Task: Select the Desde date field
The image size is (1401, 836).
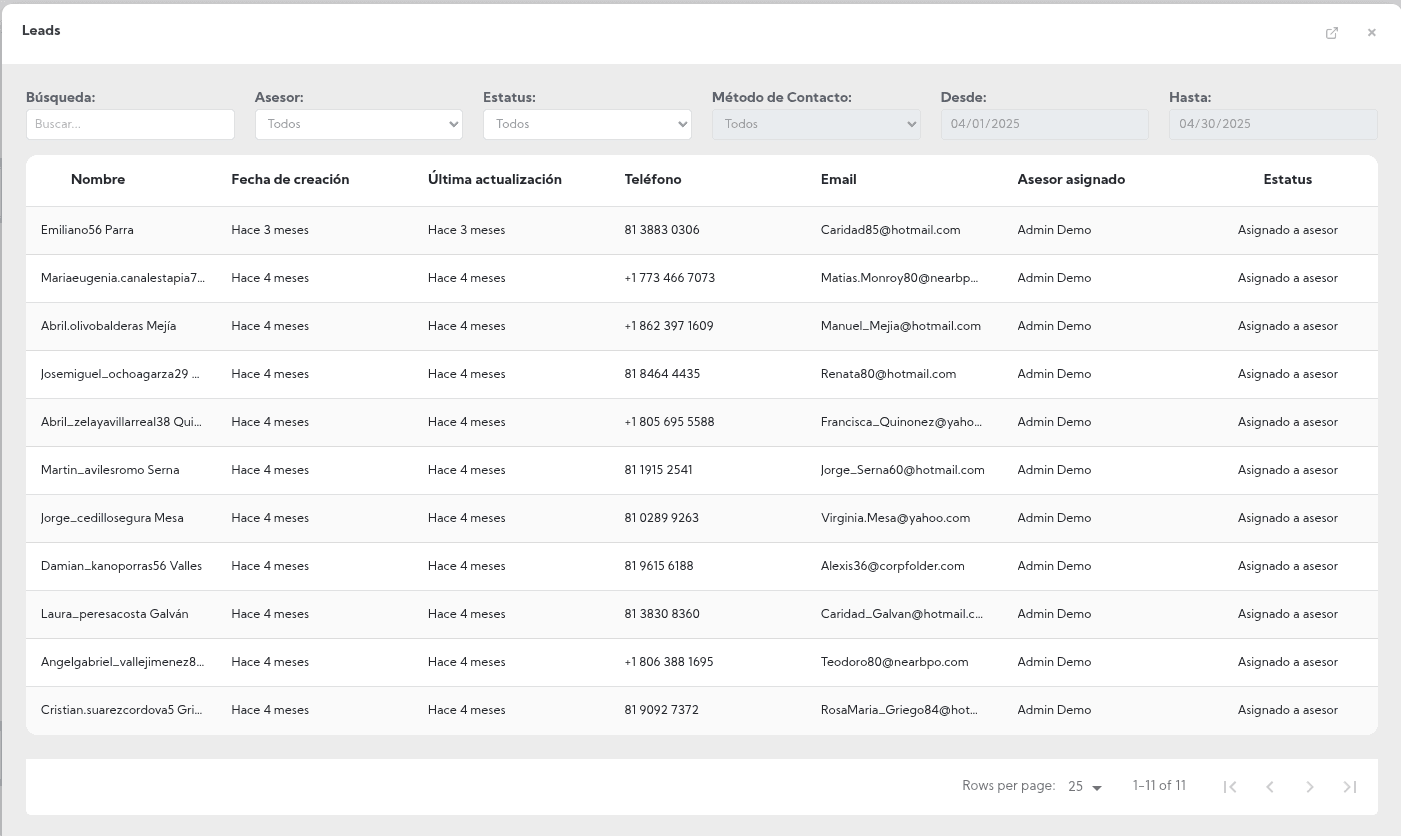Action: coord(1044,124)
